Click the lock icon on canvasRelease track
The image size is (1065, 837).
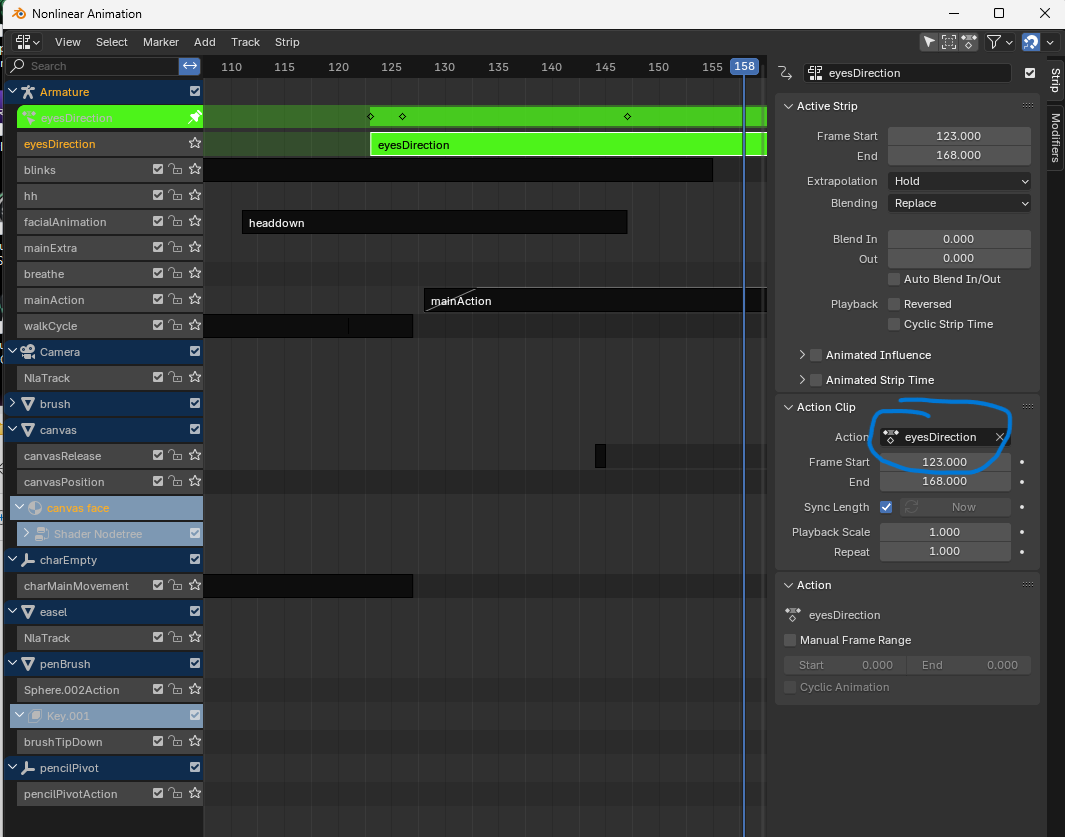[x=175, y=456]
